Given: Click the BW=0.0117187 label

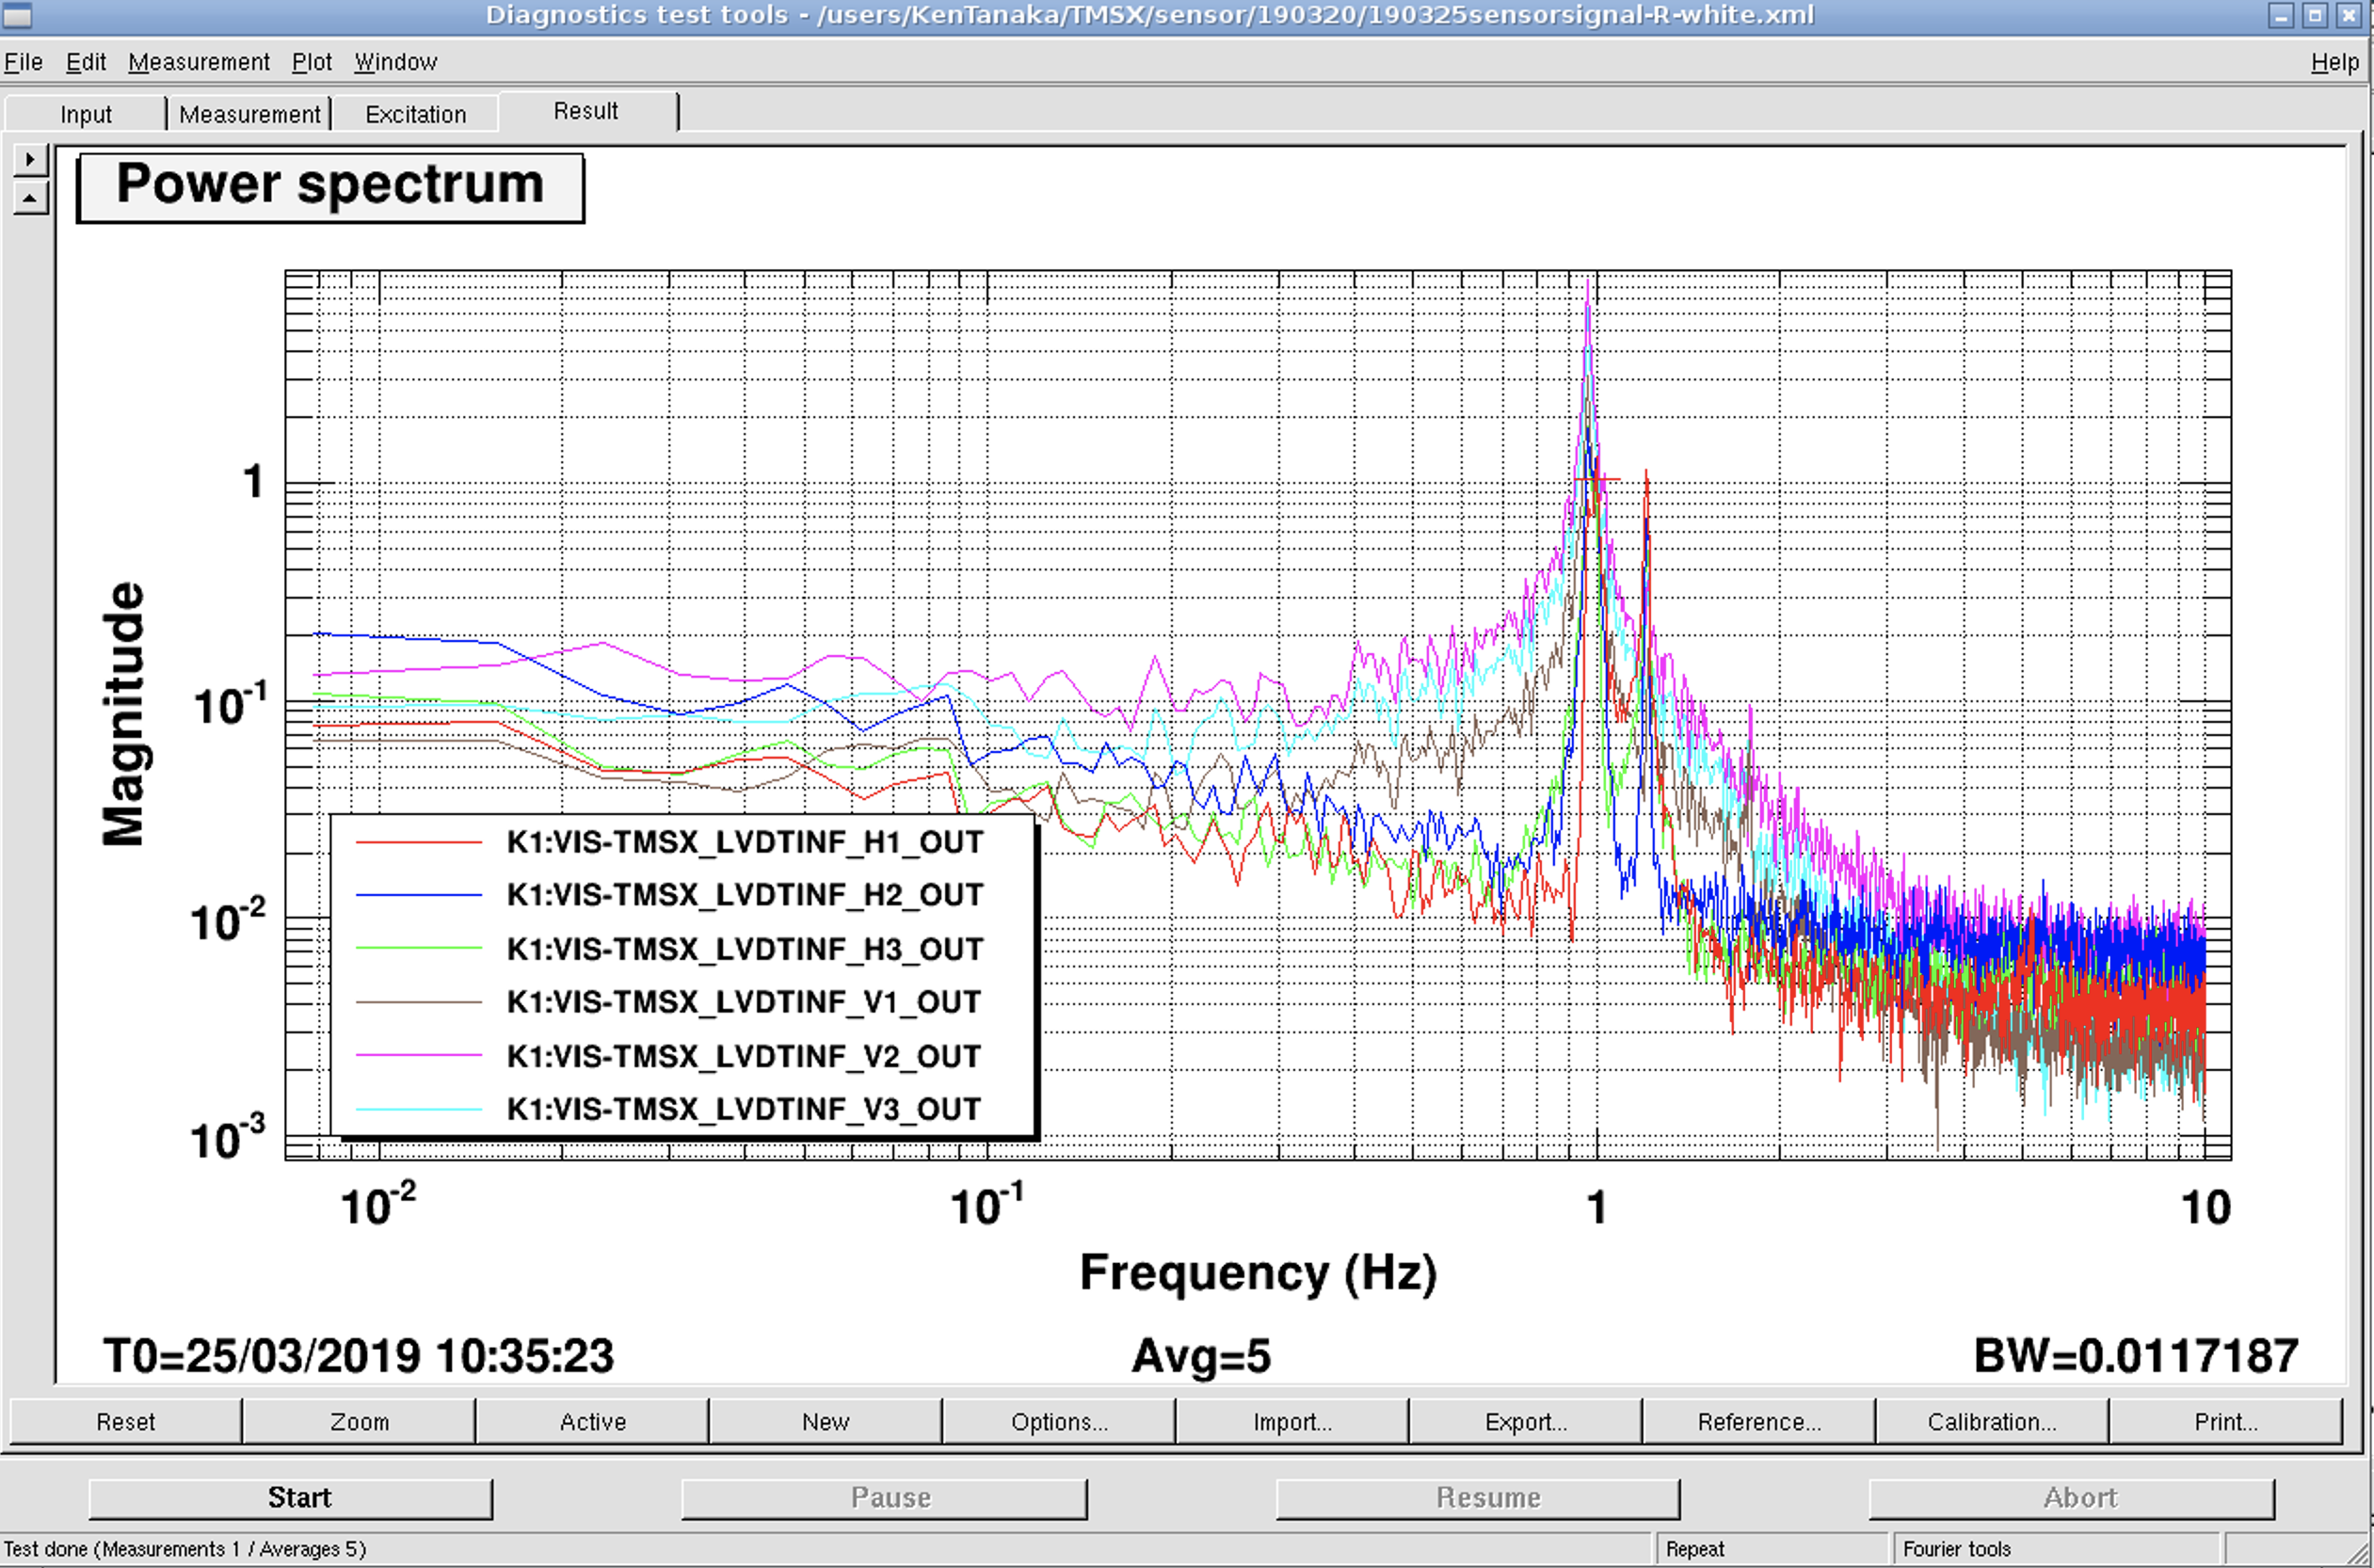Looking at the screenshot, I should (x=2136, y=1356).
